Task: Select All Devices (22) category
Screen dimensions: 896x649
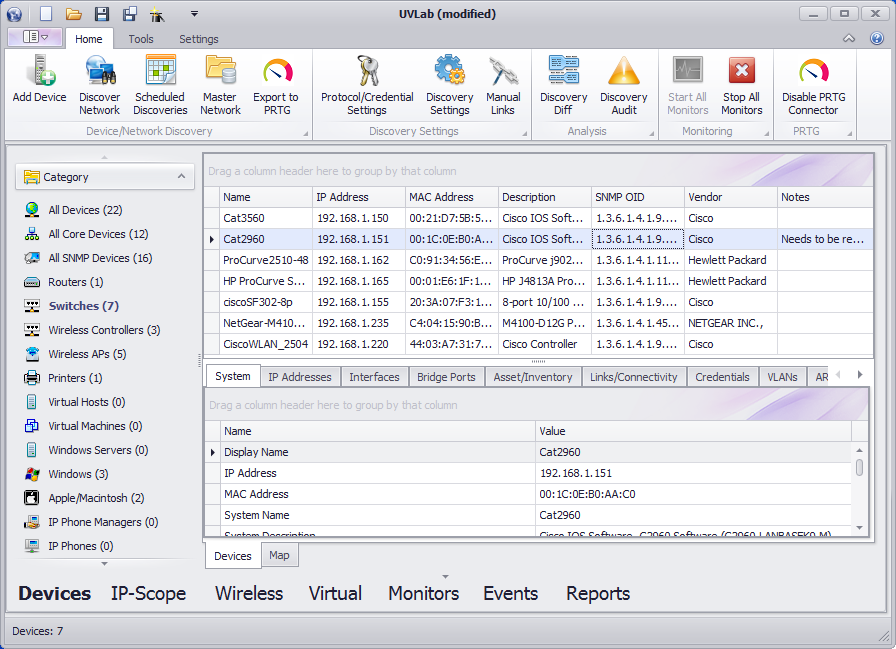Action: tap(85, 210)
